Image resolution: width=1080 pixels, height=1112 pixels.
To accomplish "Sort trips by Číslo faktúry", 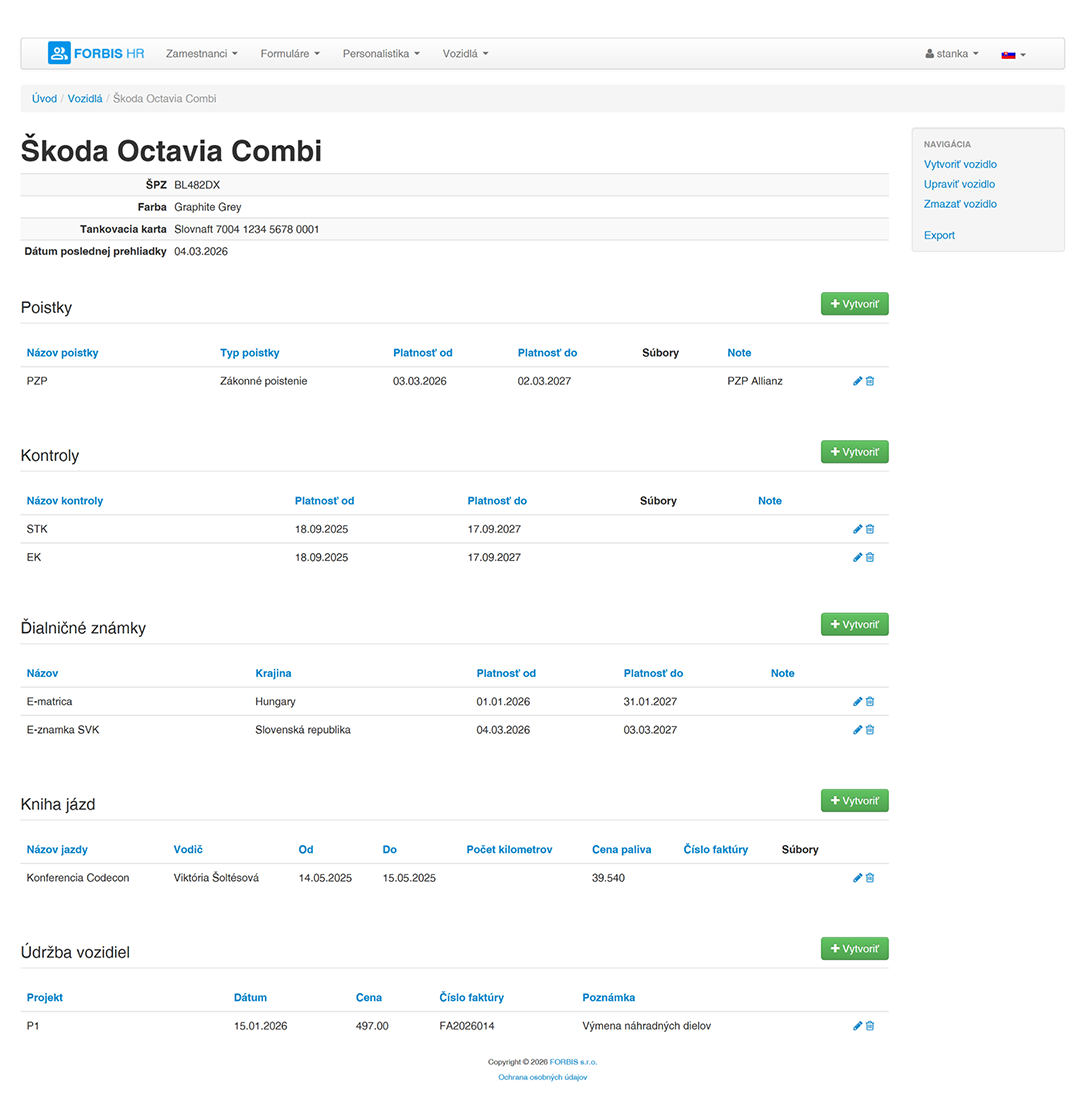I will pos(716,850).
